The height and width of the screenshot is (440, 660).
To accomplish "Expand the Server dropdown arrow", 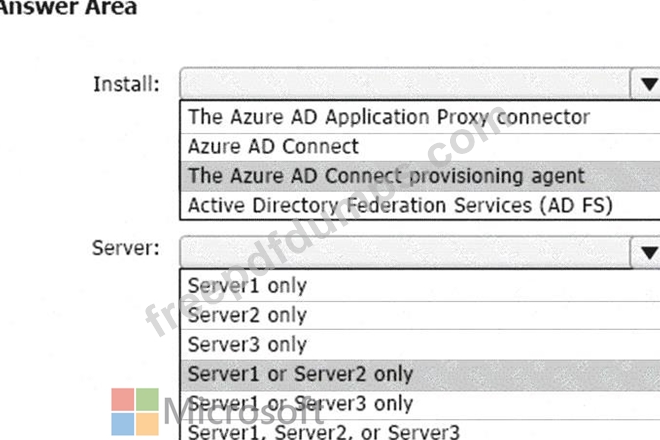I will pos(646,251).
